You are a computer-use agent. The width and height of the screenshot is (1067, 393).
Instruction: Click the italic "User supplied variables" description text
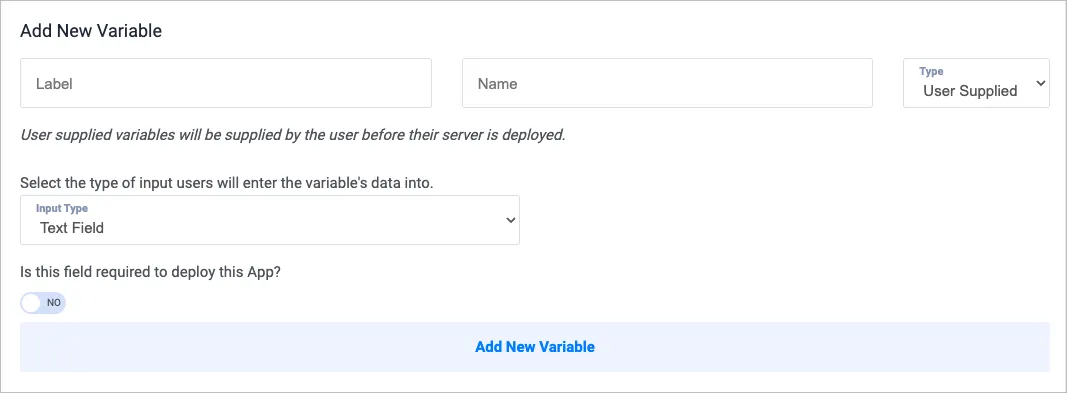click(293, 135)
